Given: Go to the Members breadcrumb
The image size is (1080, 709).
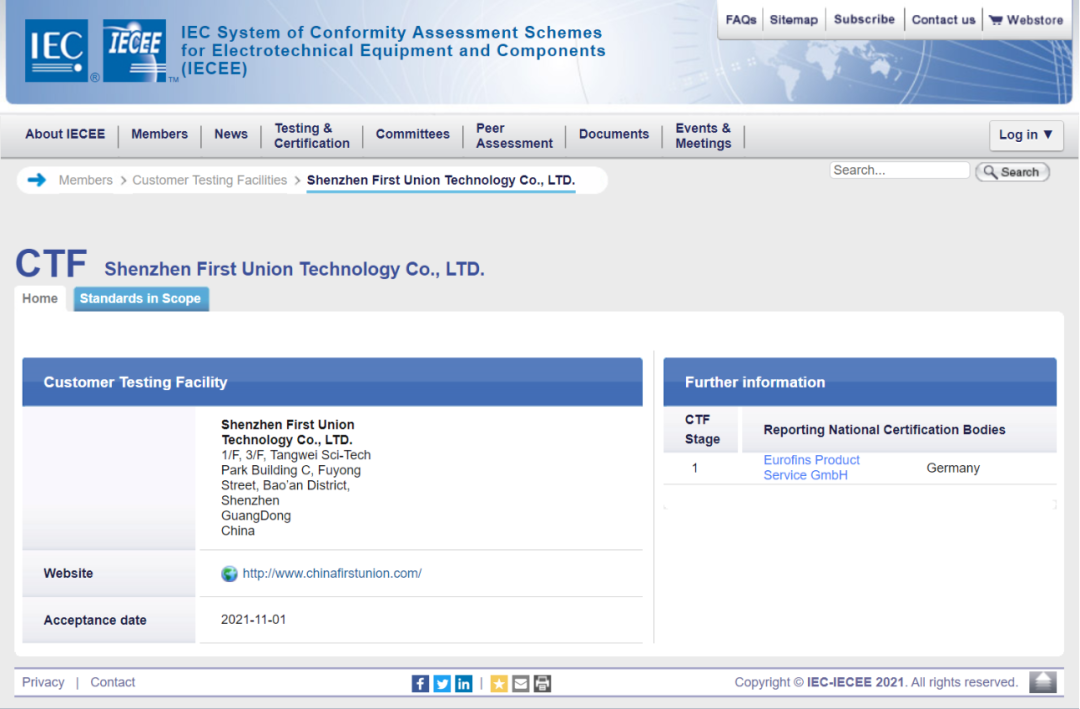Looking at the screenshot, I should (x=85, y=180).
